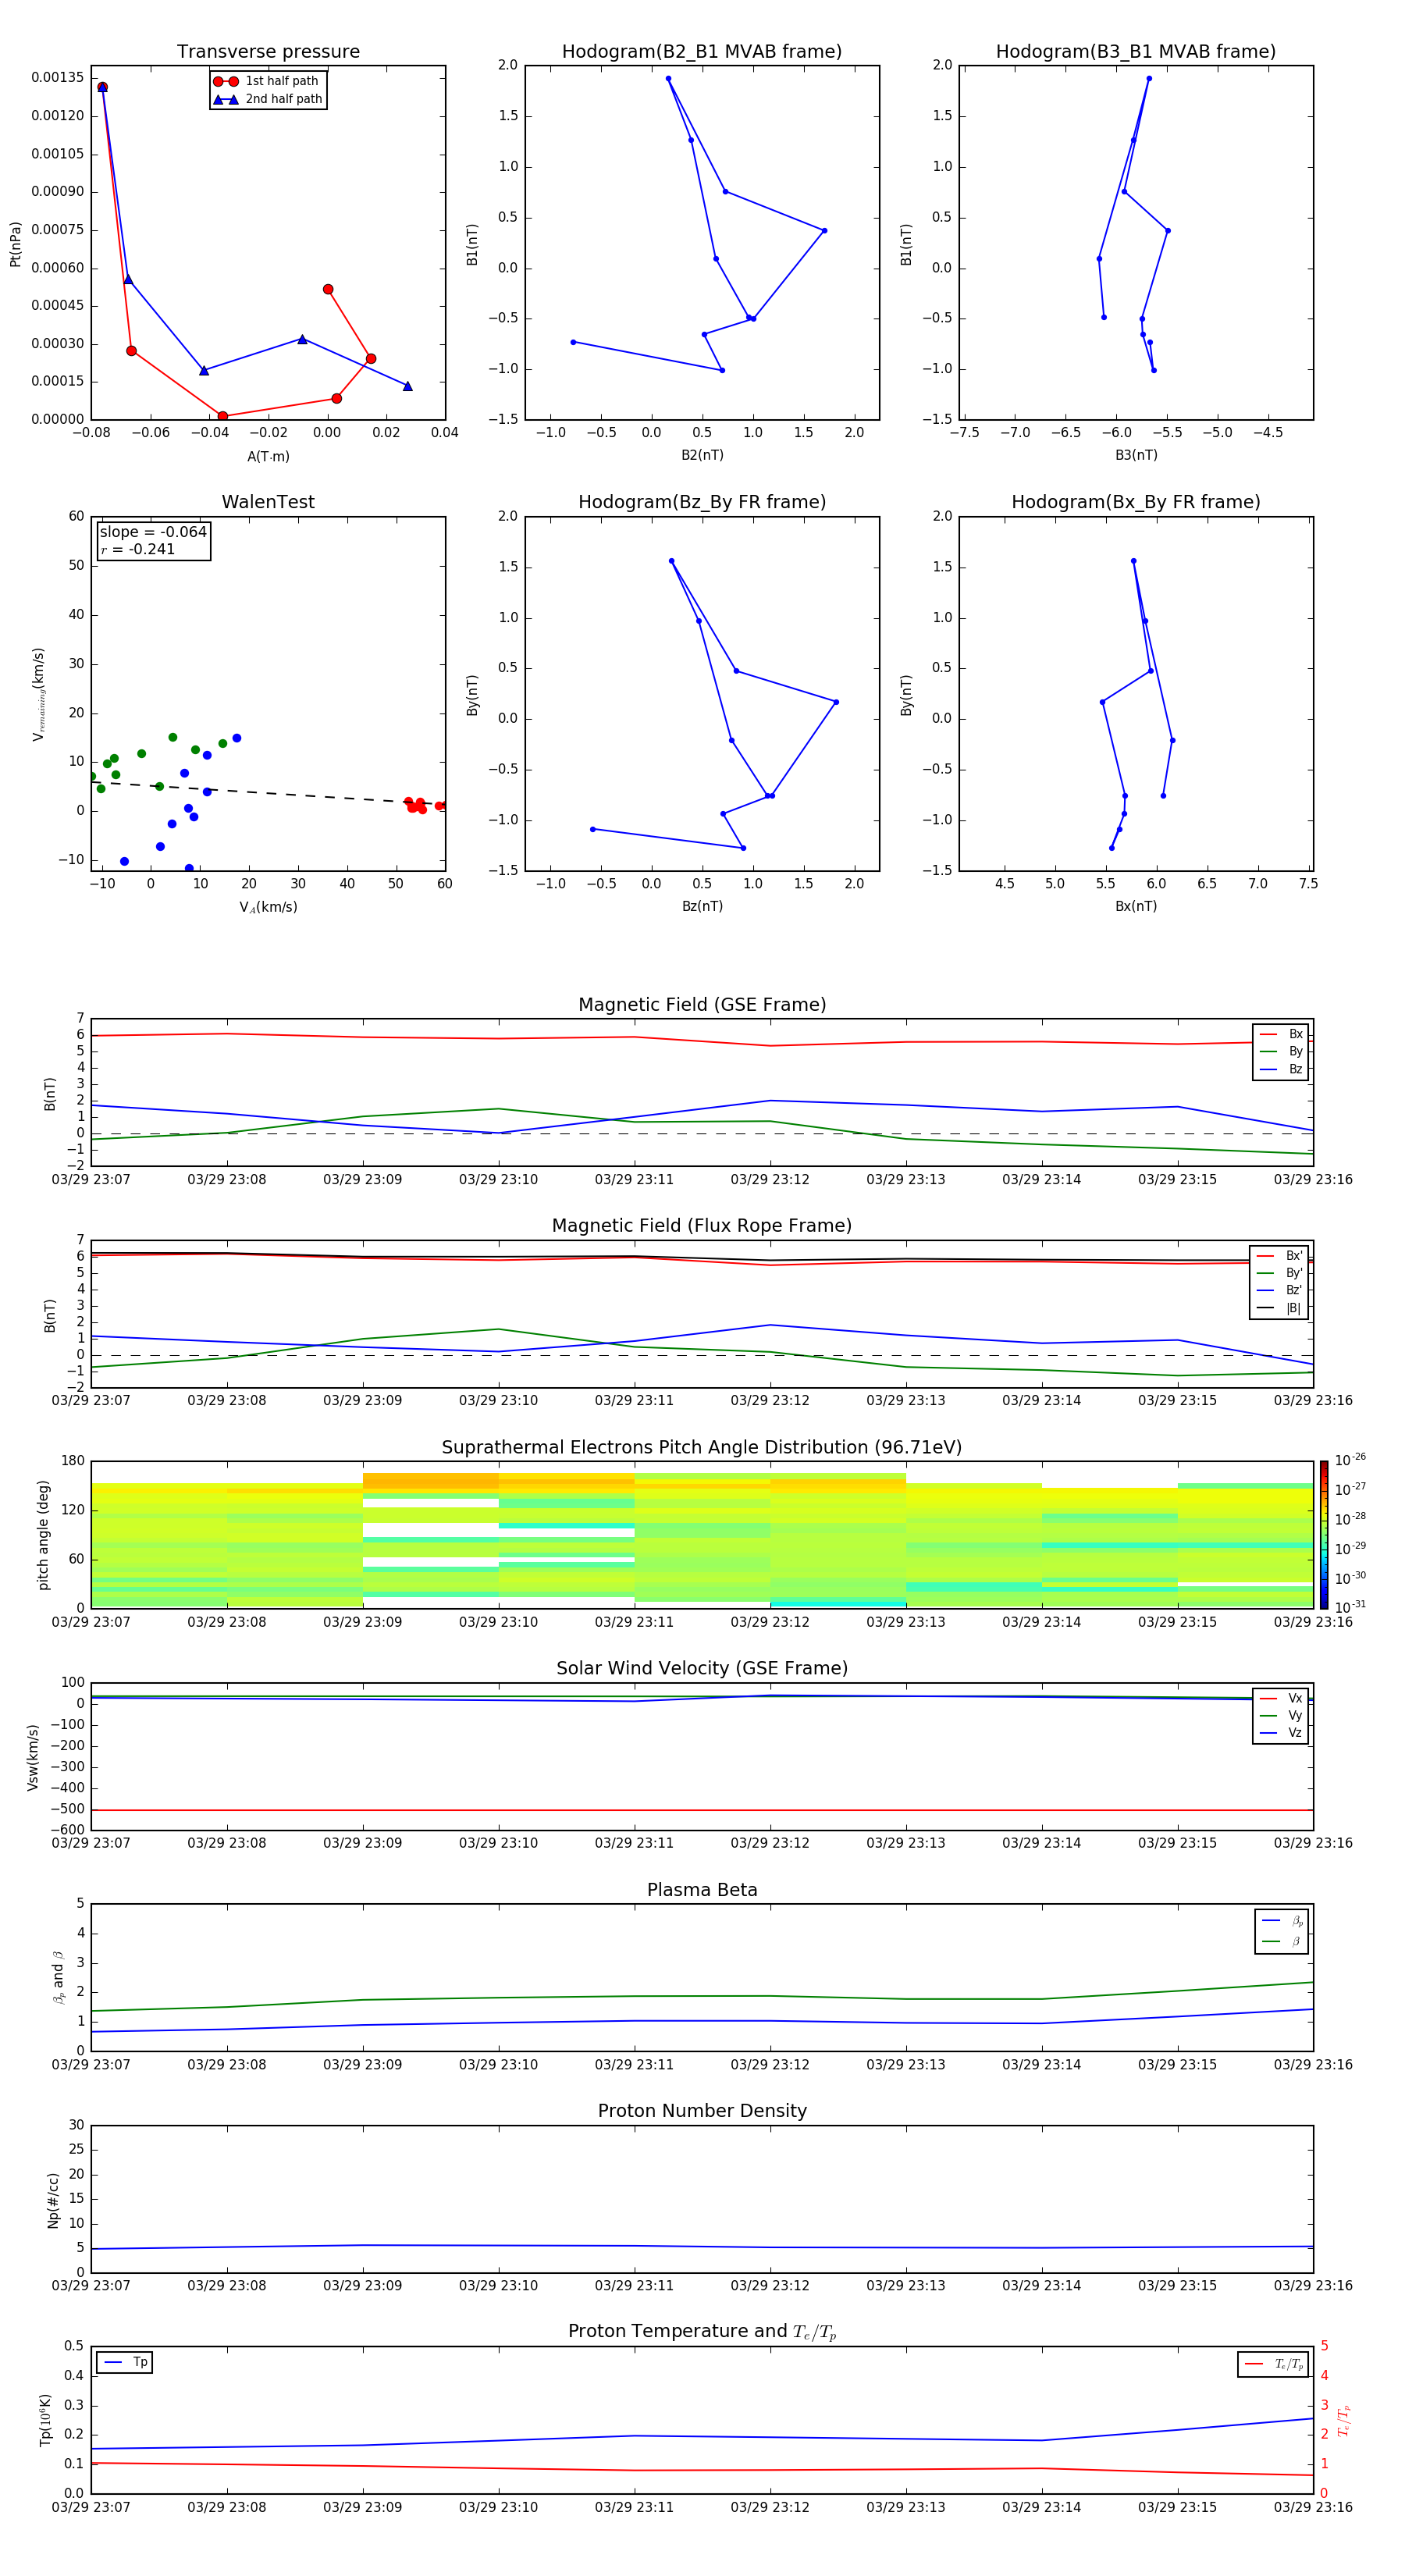Select "Bx'" in the Flux Rope legend
The image size is (1405, 2576).
1279,1256
